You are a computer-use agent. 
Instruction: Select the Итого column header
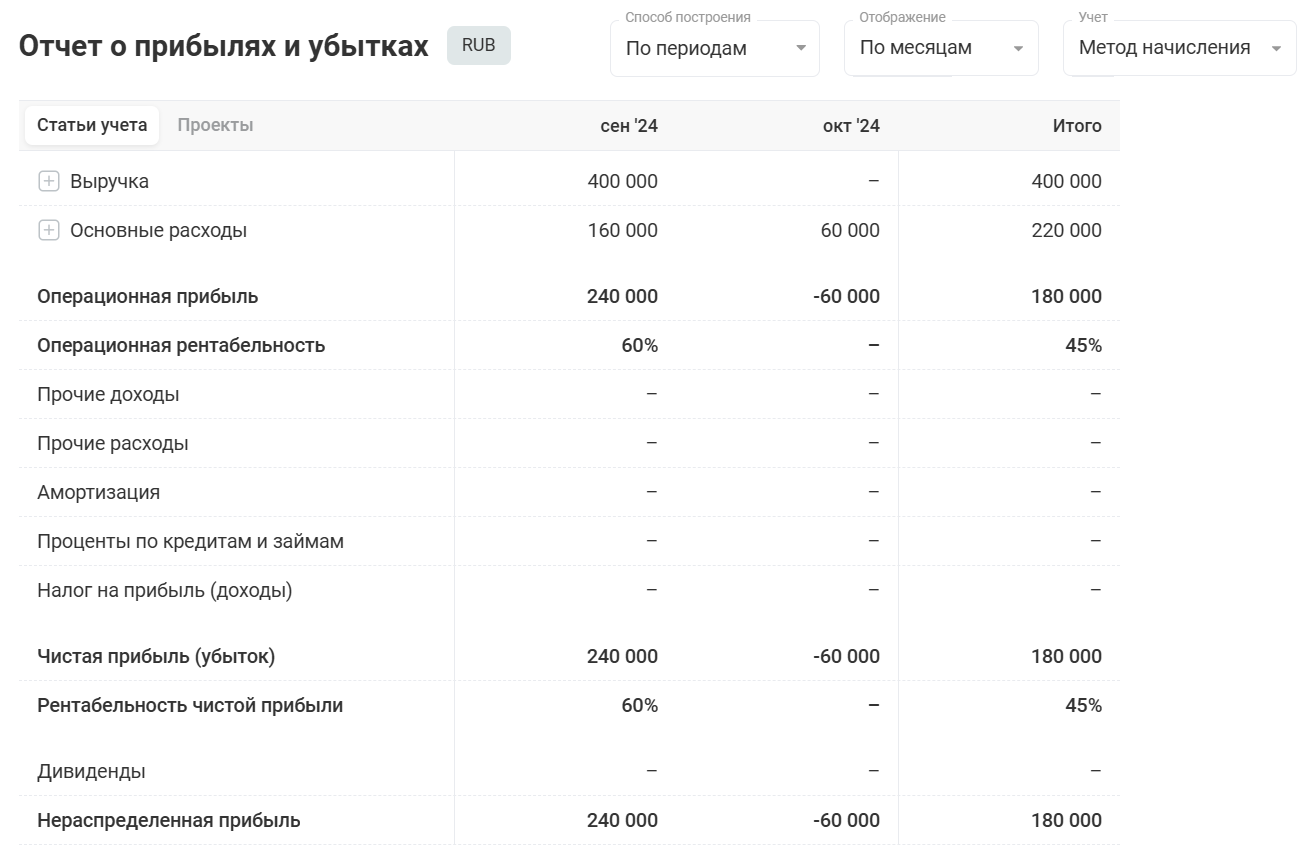[1076, 126]
